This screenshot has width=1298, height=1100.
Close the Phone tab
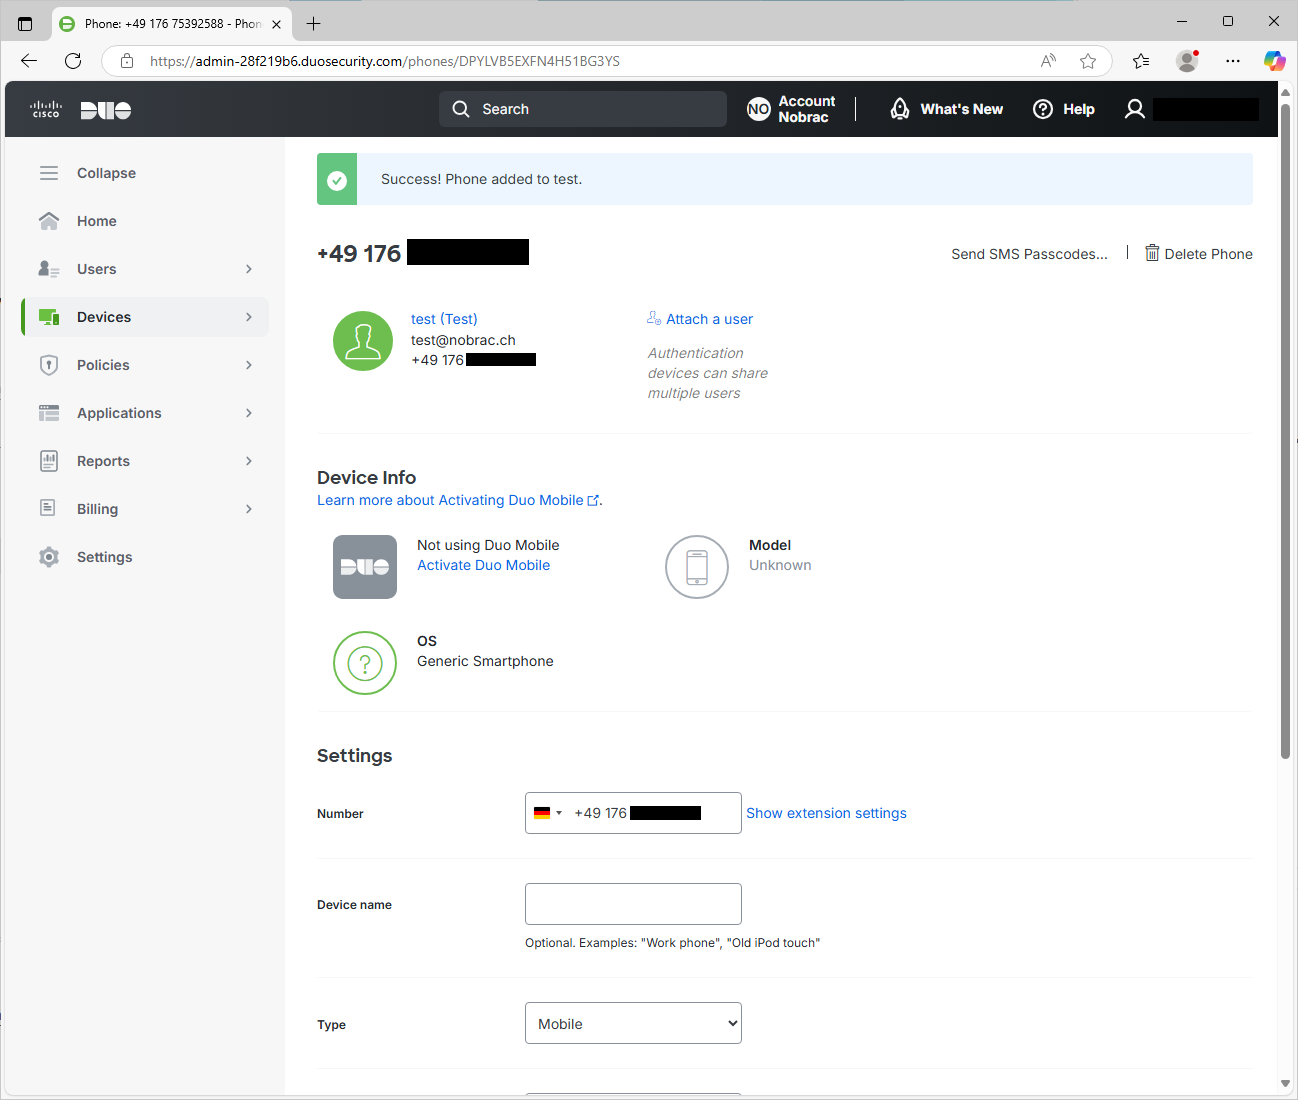click(x=276, y=24)
